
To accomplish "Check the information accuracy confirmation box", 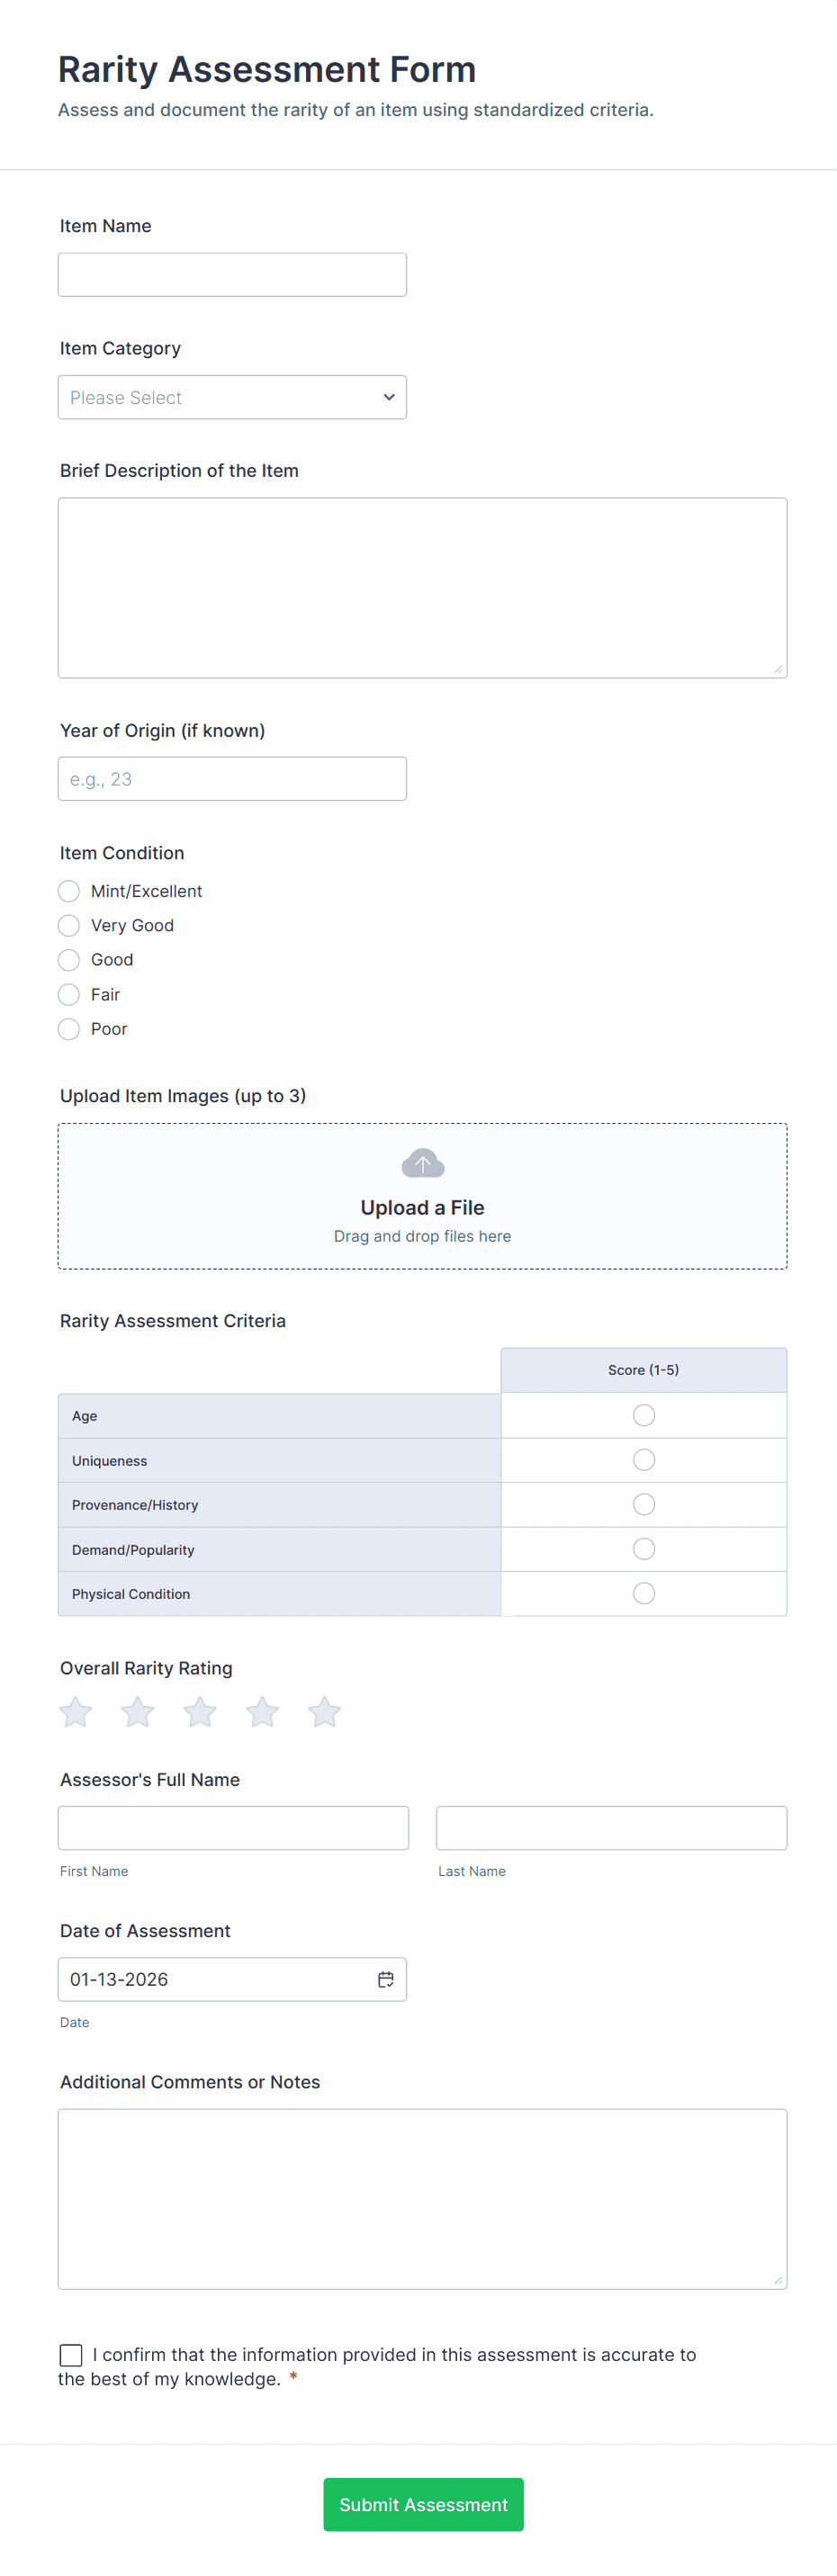I will 70,2355.
